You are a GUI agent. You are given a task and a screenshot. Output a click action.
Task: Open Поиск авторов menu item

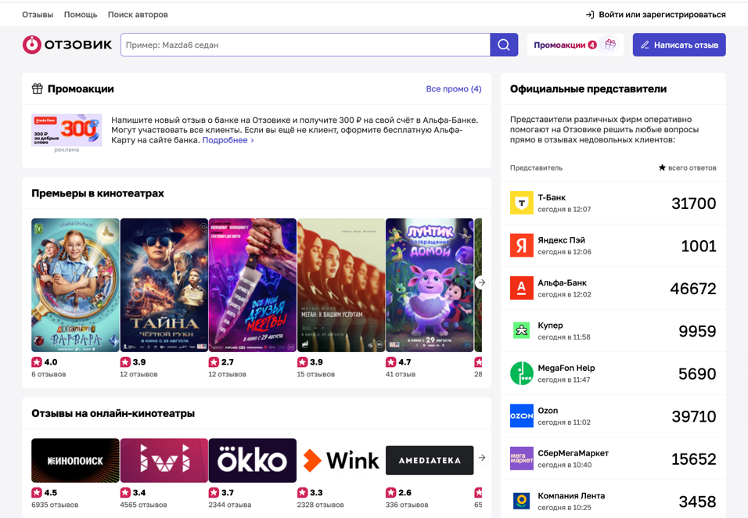pyautogui.click(x=138, y=15)
